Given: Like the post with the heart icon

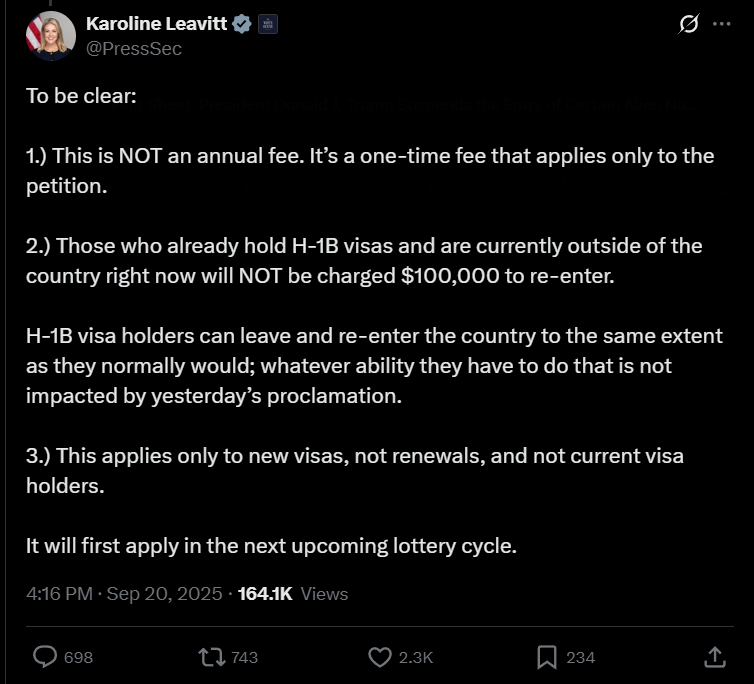Looking at the screenshot, I should tap(380, 656).
